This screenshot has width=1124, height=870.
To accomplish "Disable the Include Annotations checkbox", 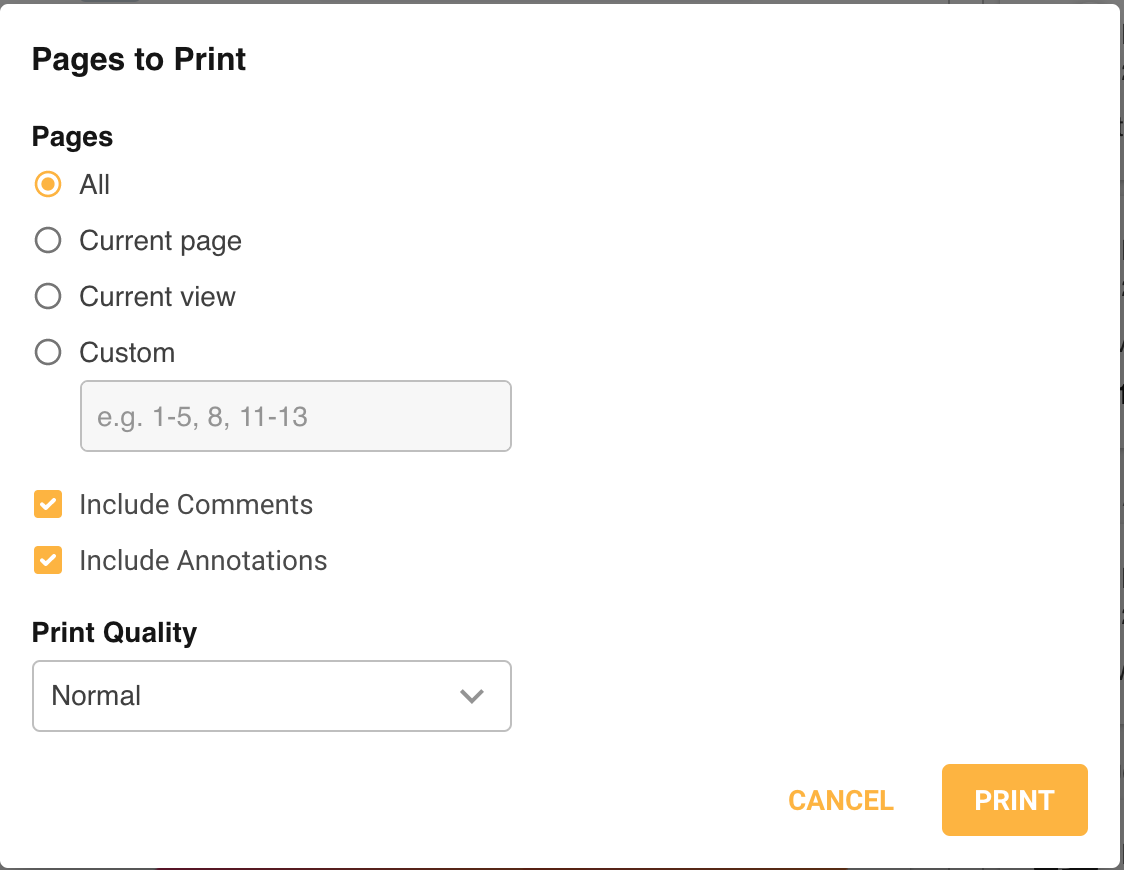I will coord(48,560).
